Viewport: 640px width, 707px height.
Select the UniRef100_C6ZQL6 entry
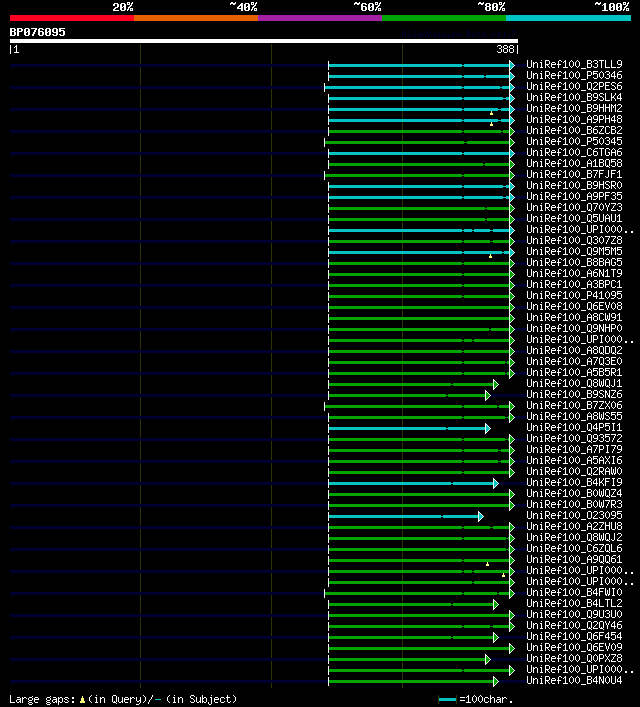[x=574, y=548]
